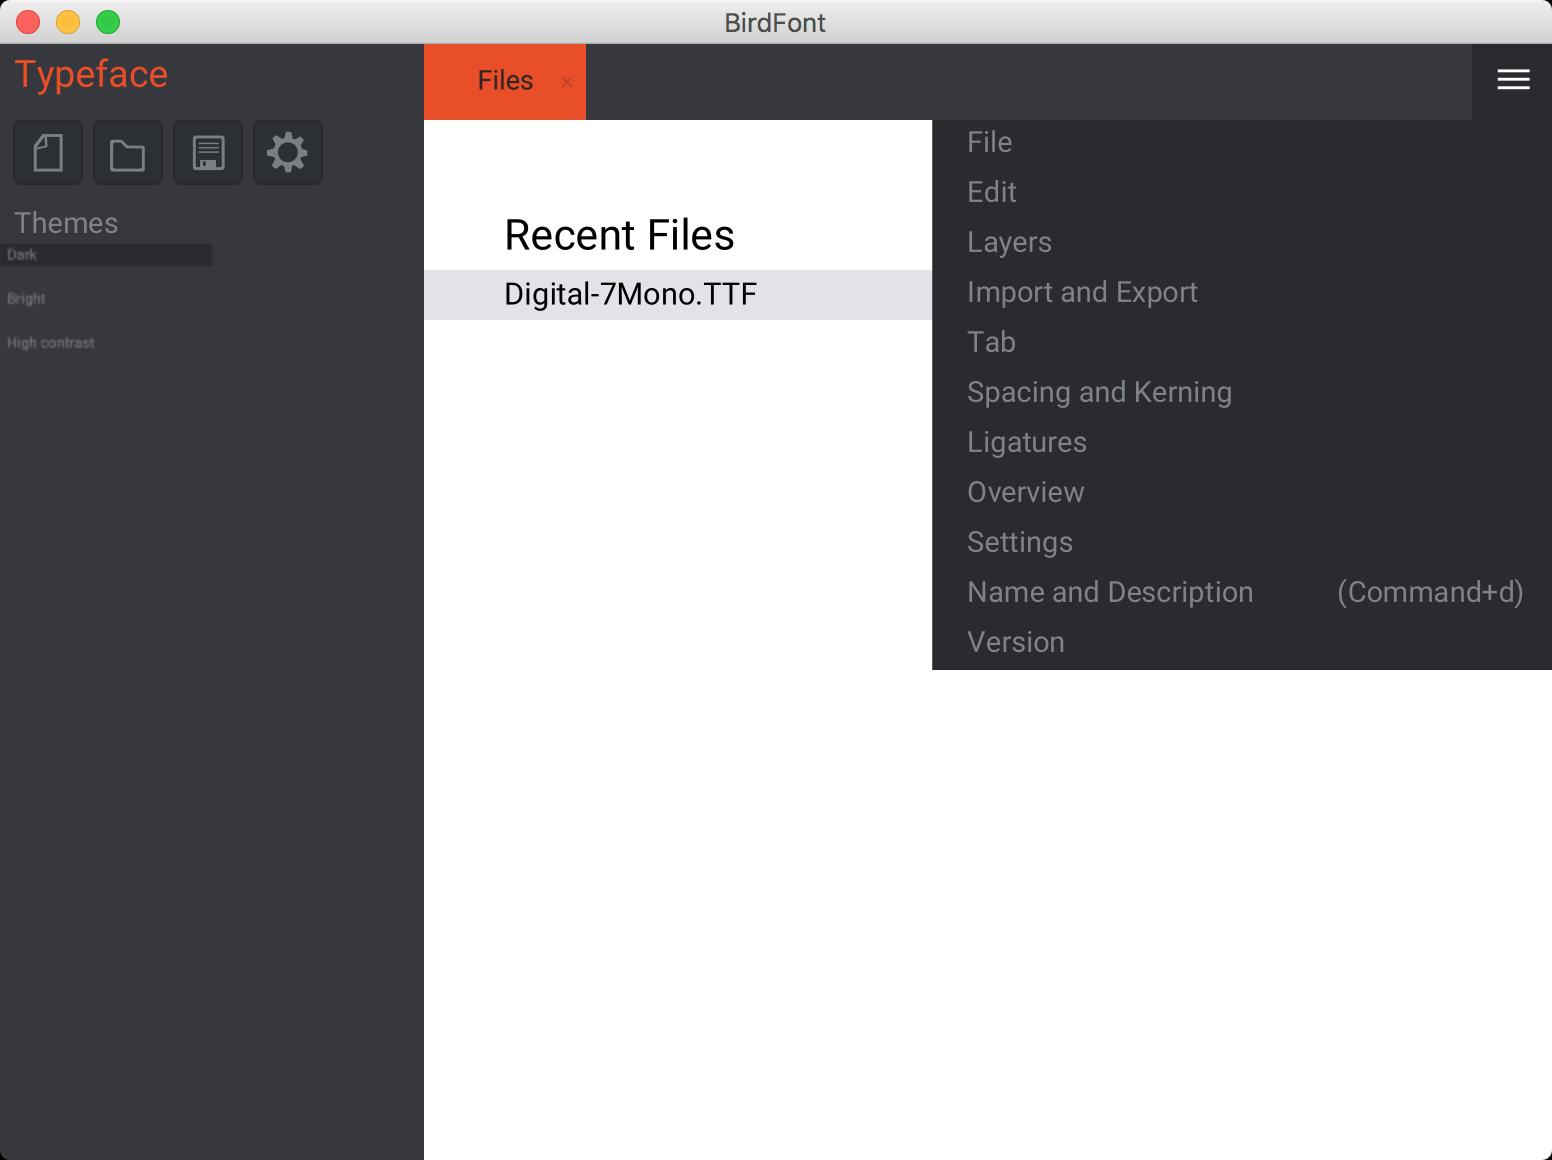The height and width of the screenshot is (1160, 1552).
Task: Close the Files tab with the x
Action: [x=567, y=82]
